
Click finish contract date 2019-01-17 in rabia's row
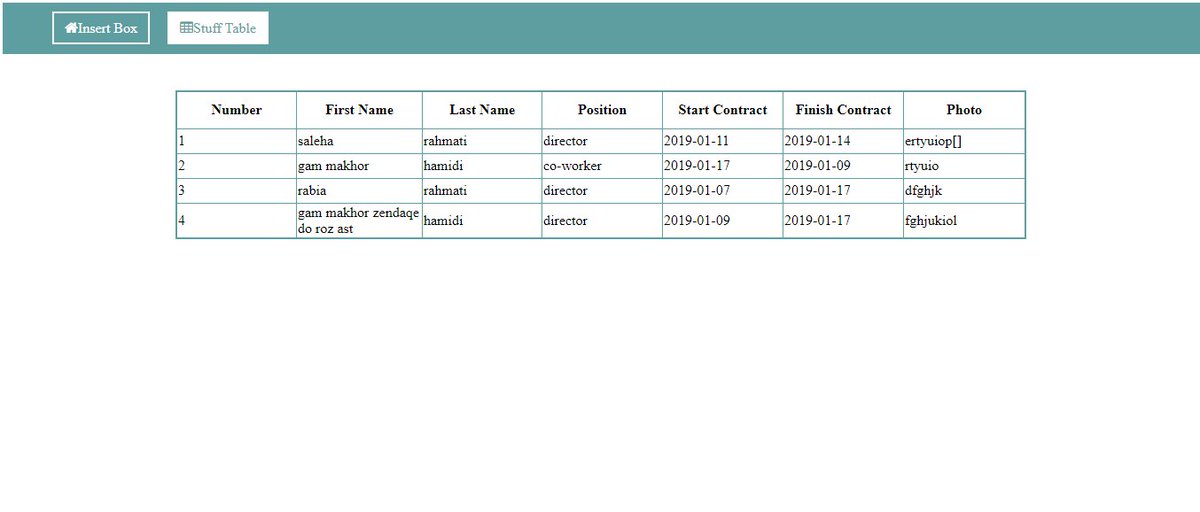843,190
